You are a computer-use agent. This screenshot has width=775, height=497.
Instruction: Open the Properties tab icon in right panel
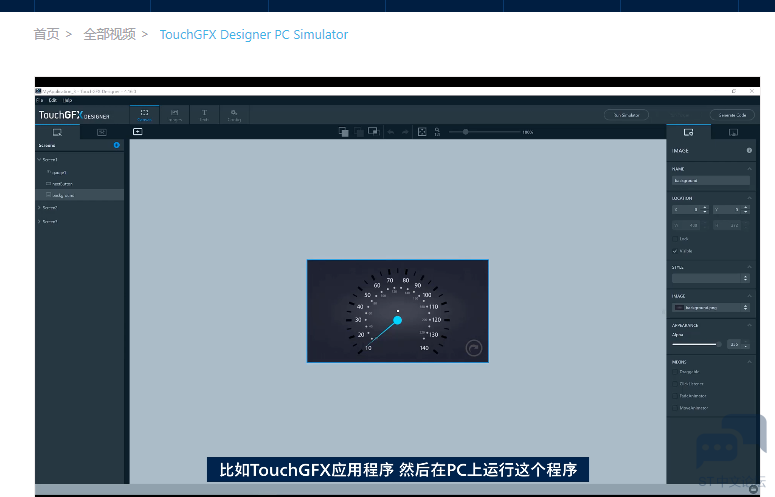pyautogui.click(x=689, y=132)
